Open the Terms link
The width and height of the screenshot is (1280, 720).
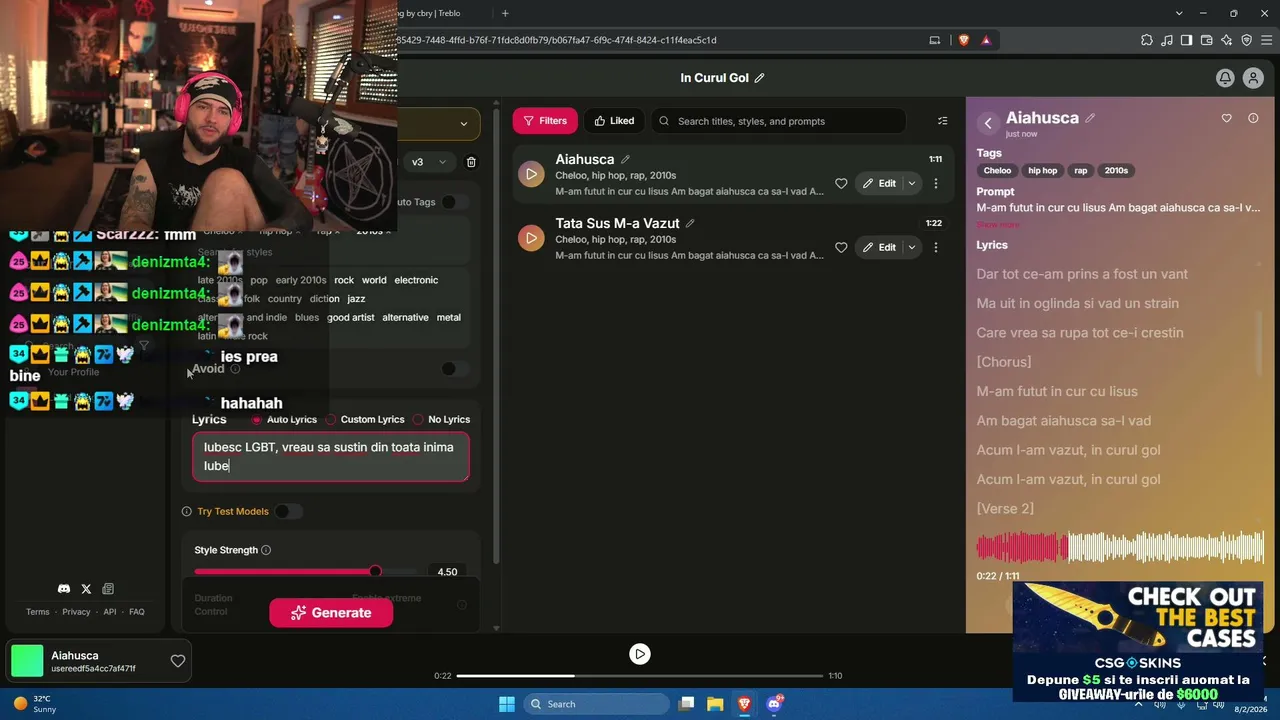coord(38,612)
